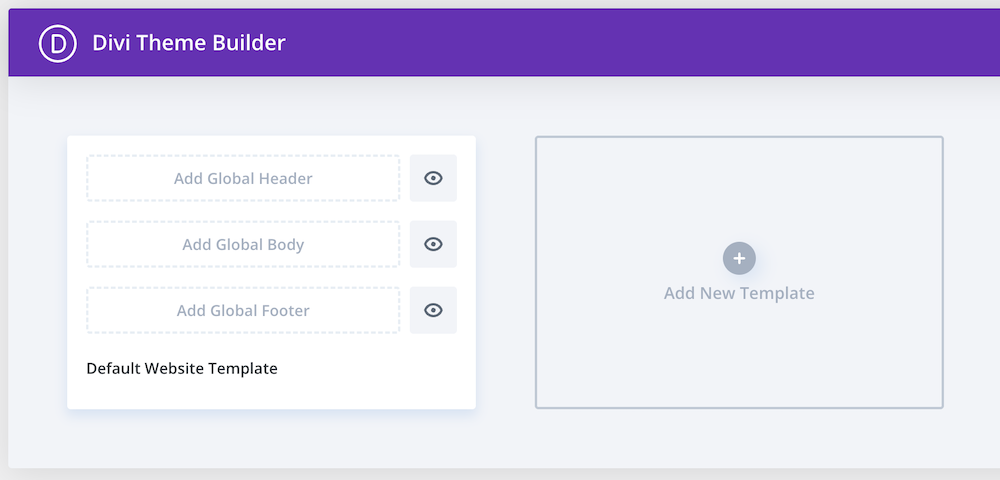Hide the Global Body with eye icon
Viewport: 1000px width, 480px height.
point(433,244)
